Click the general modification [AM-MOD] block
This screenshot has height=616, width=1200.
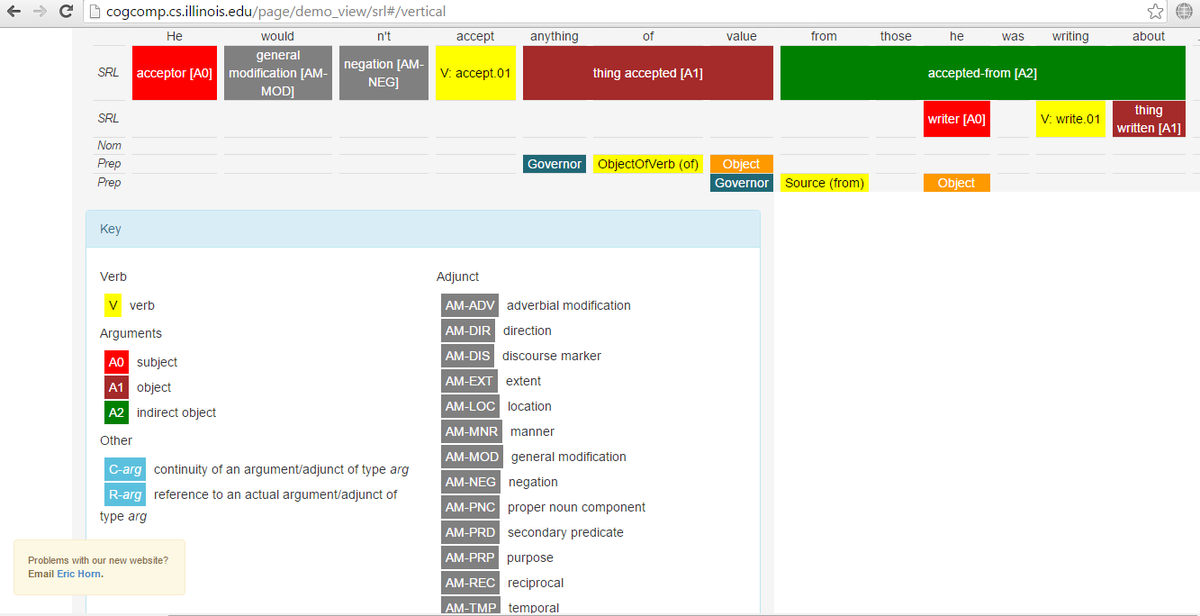coord(278,73)
